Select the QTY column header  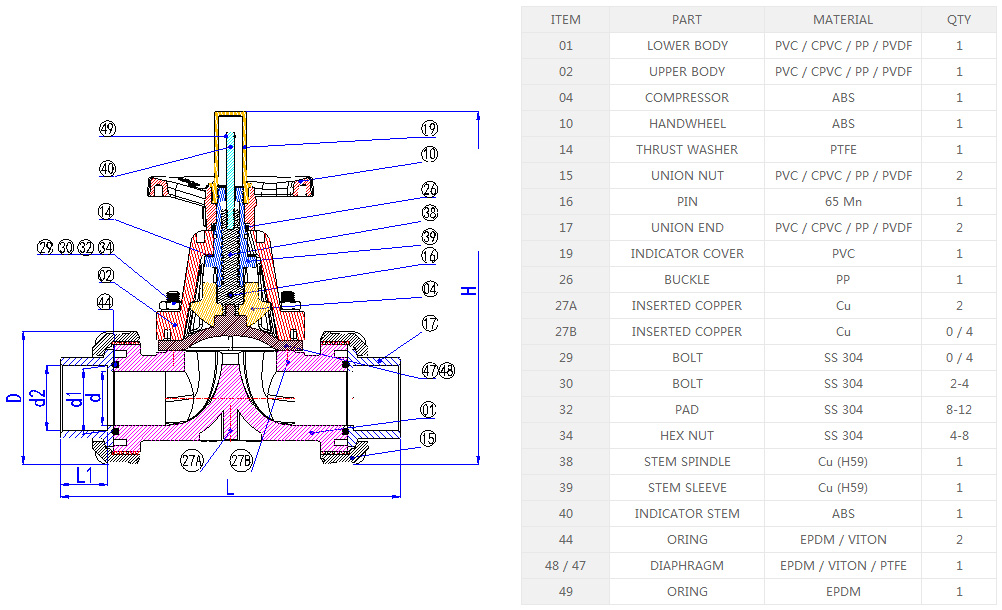[x=959, y=19]
